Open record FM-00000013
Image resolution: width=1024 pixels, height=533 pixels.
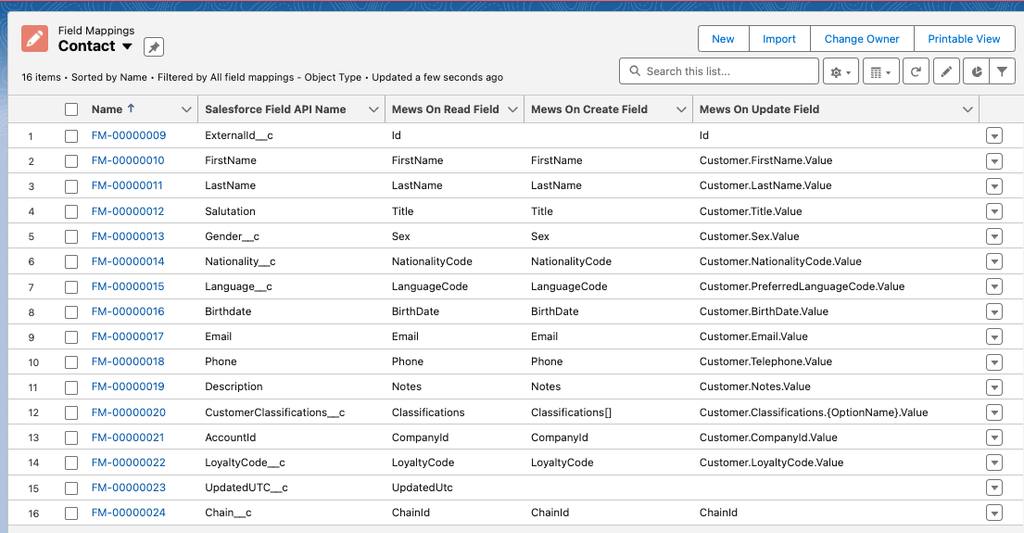coord(128,236)
